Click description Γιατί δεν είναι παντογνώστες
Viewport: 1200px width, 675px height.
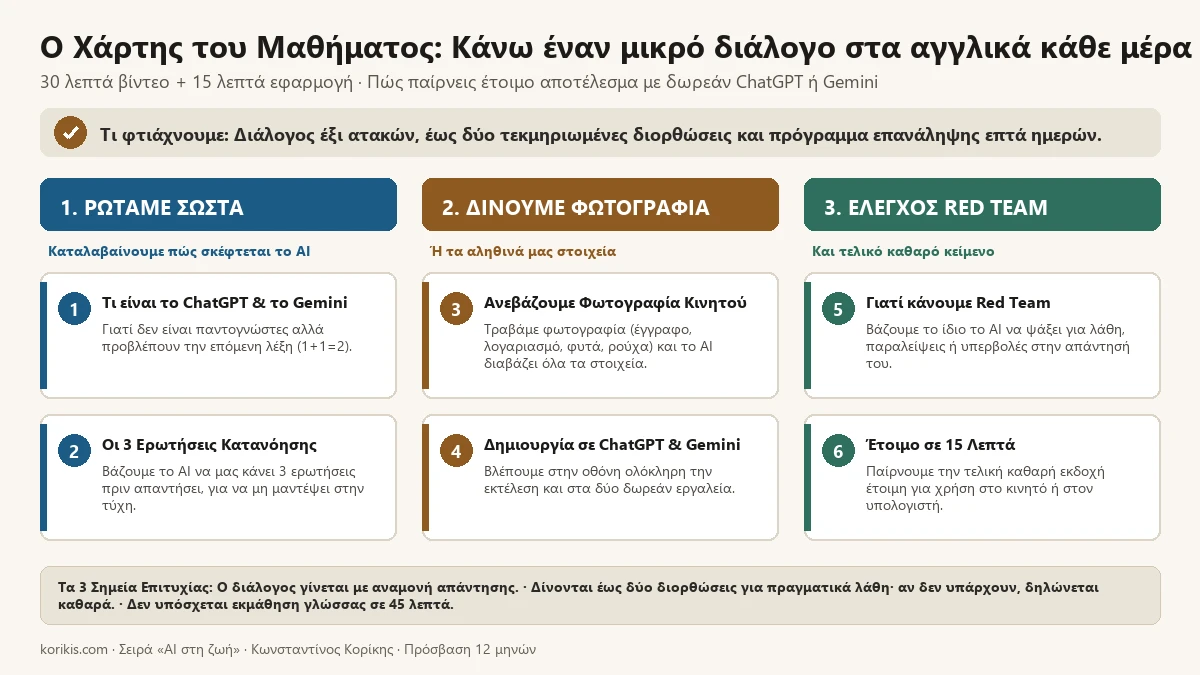[227, 337]
